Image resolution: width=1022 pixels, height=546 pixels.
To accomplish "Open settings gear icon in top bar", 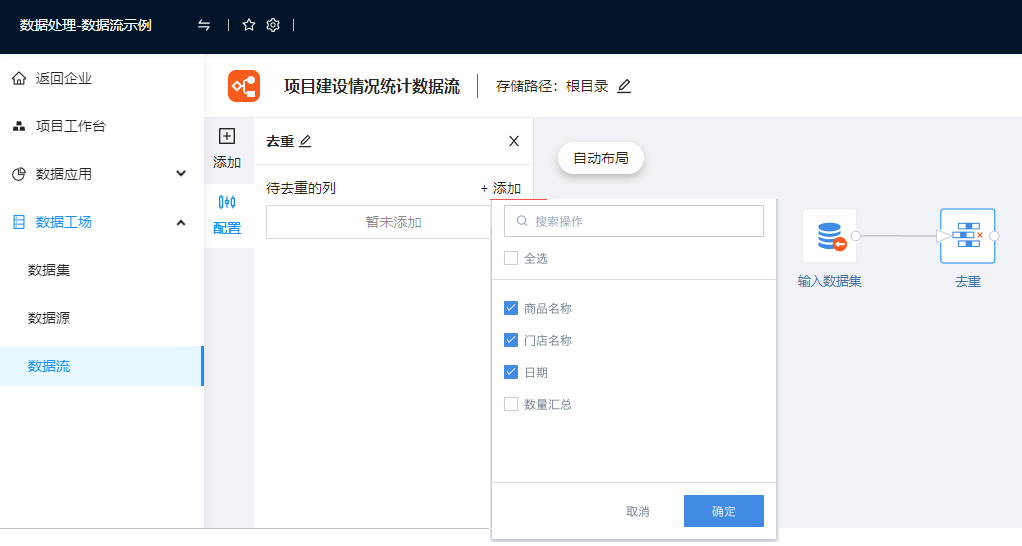I will tap(273, 25).
